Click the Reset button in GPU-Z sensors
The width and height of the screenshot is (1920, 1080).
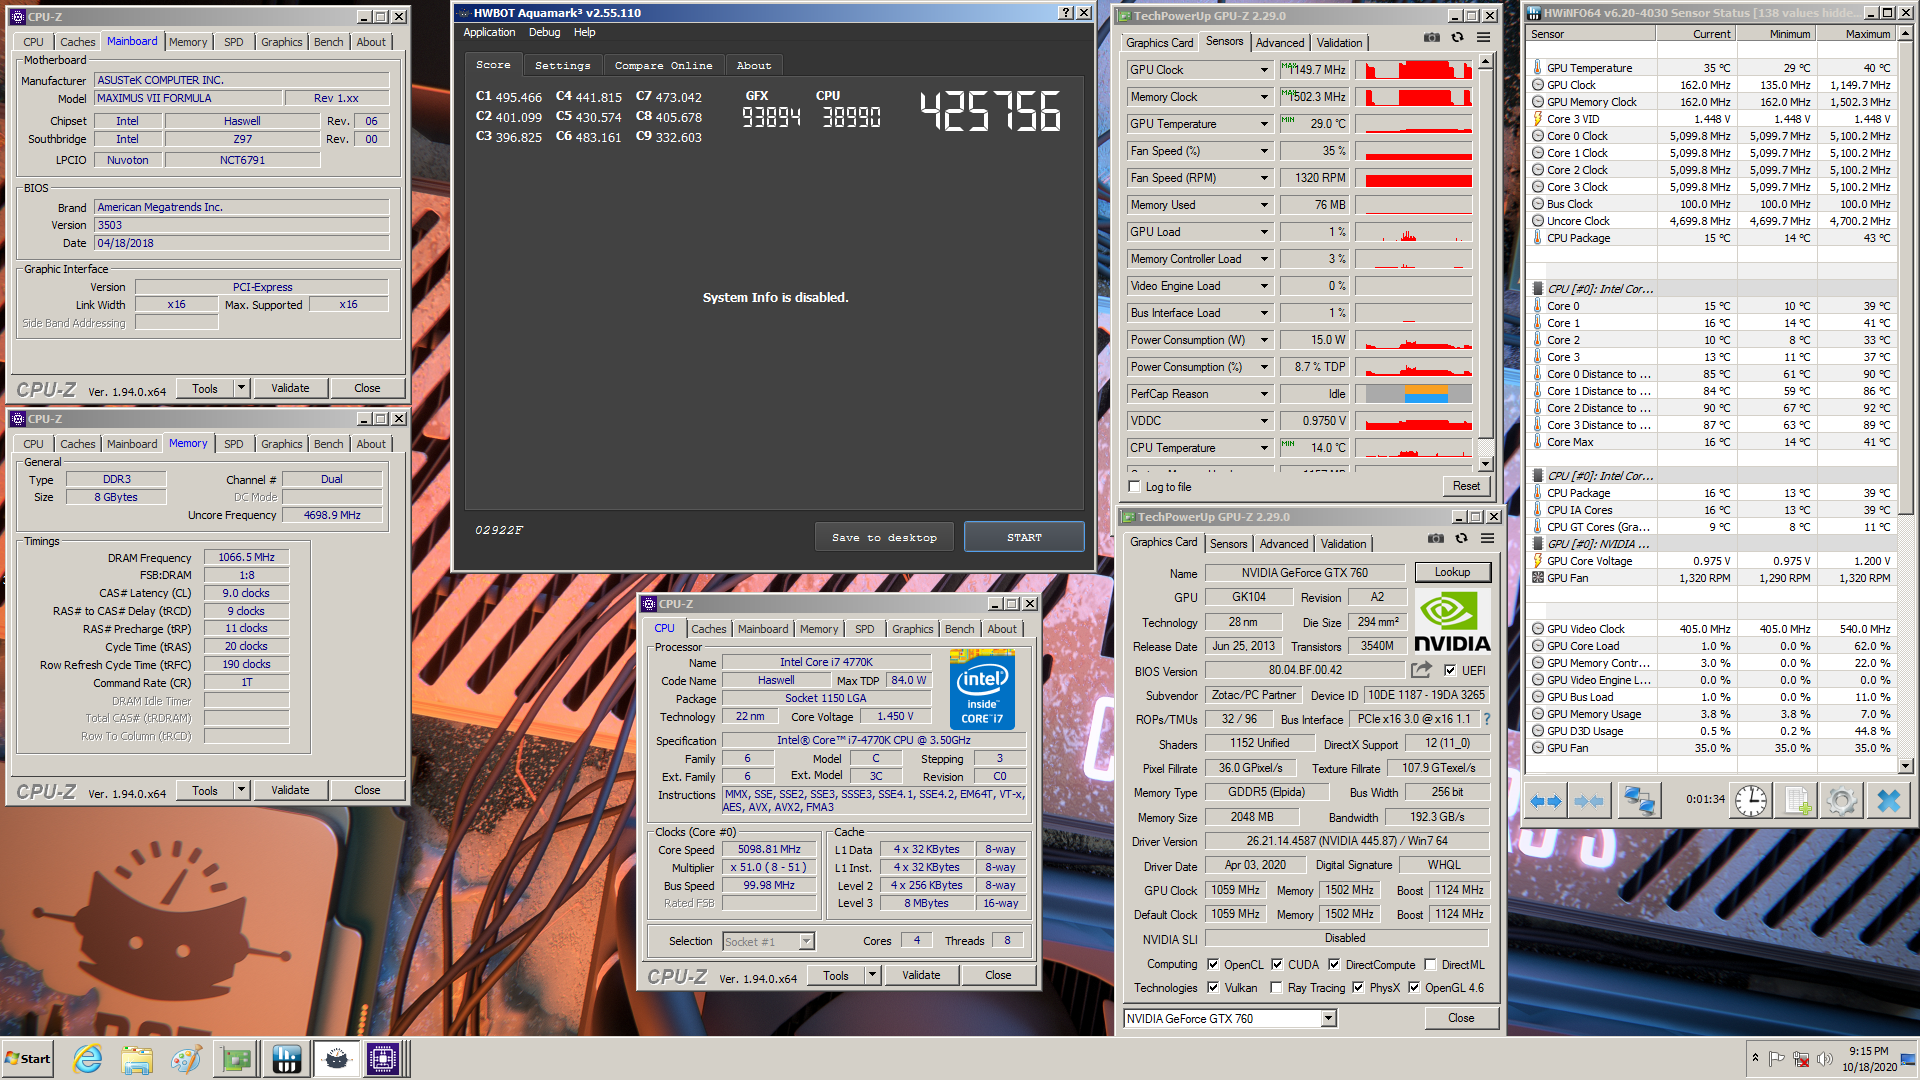(x=1466, y=486)
